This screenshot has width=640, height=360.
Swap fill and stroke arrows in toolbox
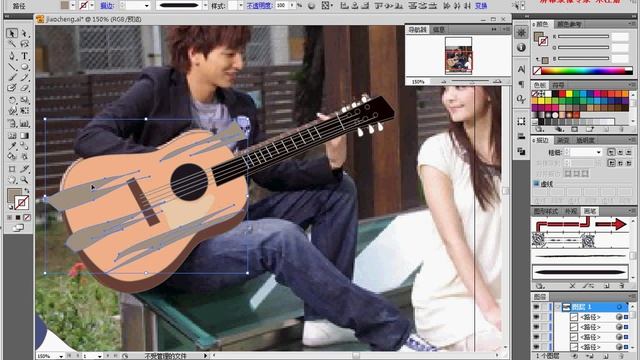pyautogui.click(x=27, y=191)
